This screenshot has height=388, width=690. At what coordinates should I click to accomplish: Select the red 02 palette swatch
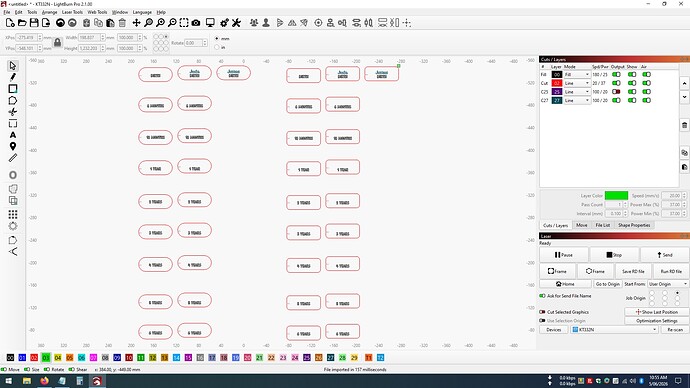click(x=34, y=358)
